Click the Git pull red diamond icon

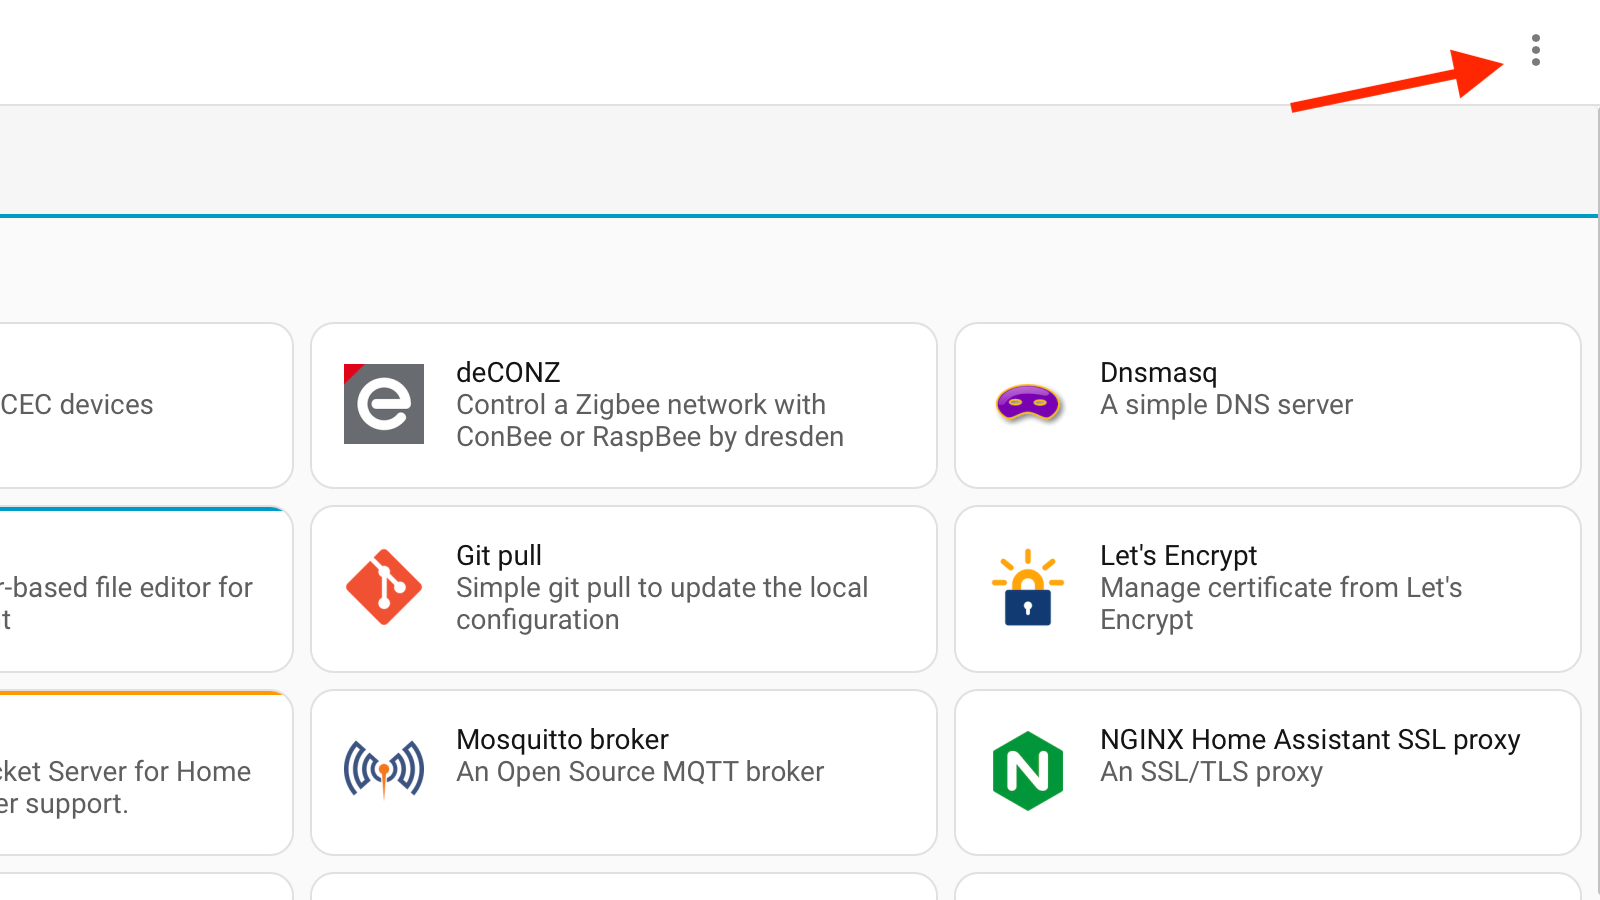click(x=384, y=587)
